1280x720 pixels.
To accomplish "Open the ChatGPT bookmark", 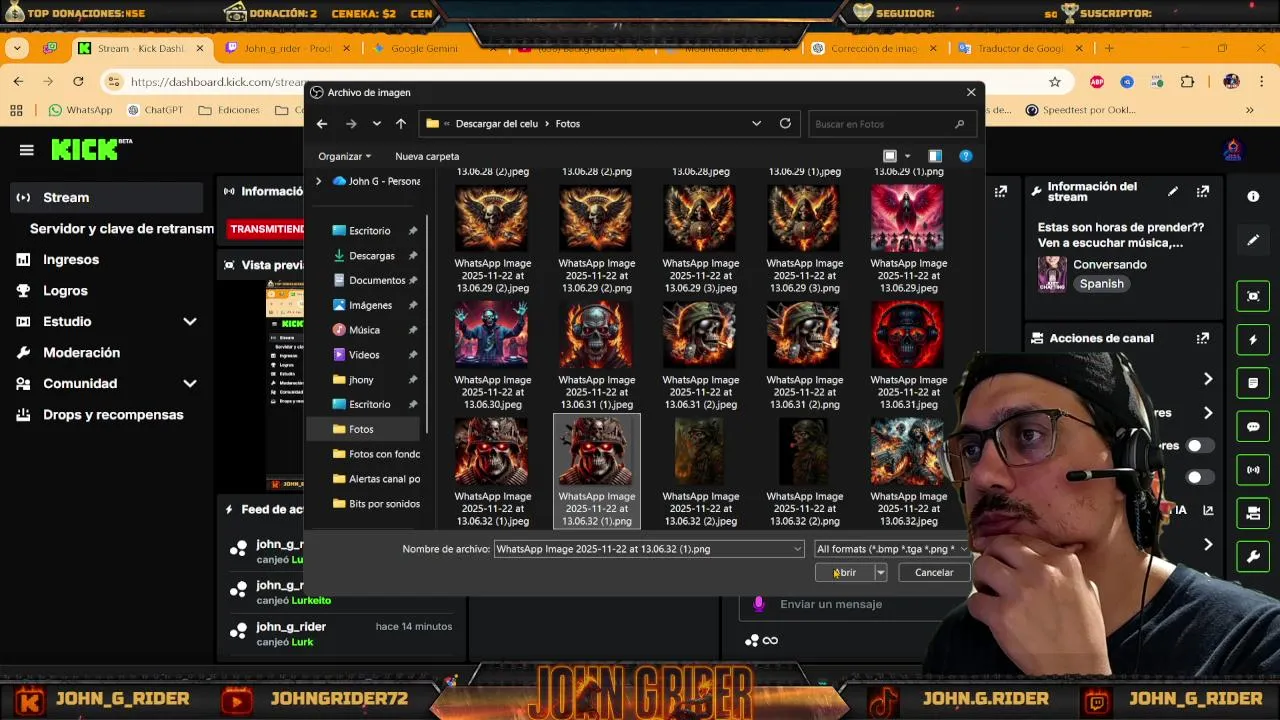I will pos(155,110).
